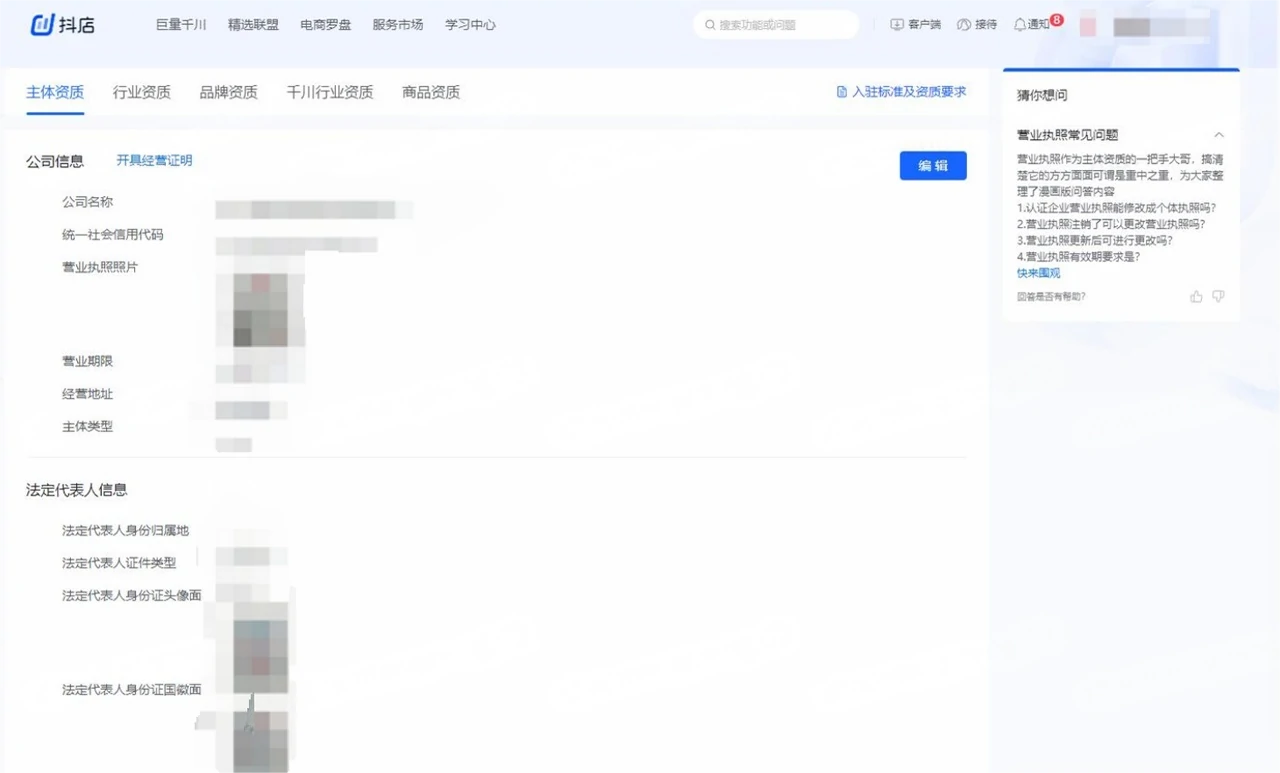Select the 商品资质 tab
The image size is (1280, 773).
click(431, 93)
